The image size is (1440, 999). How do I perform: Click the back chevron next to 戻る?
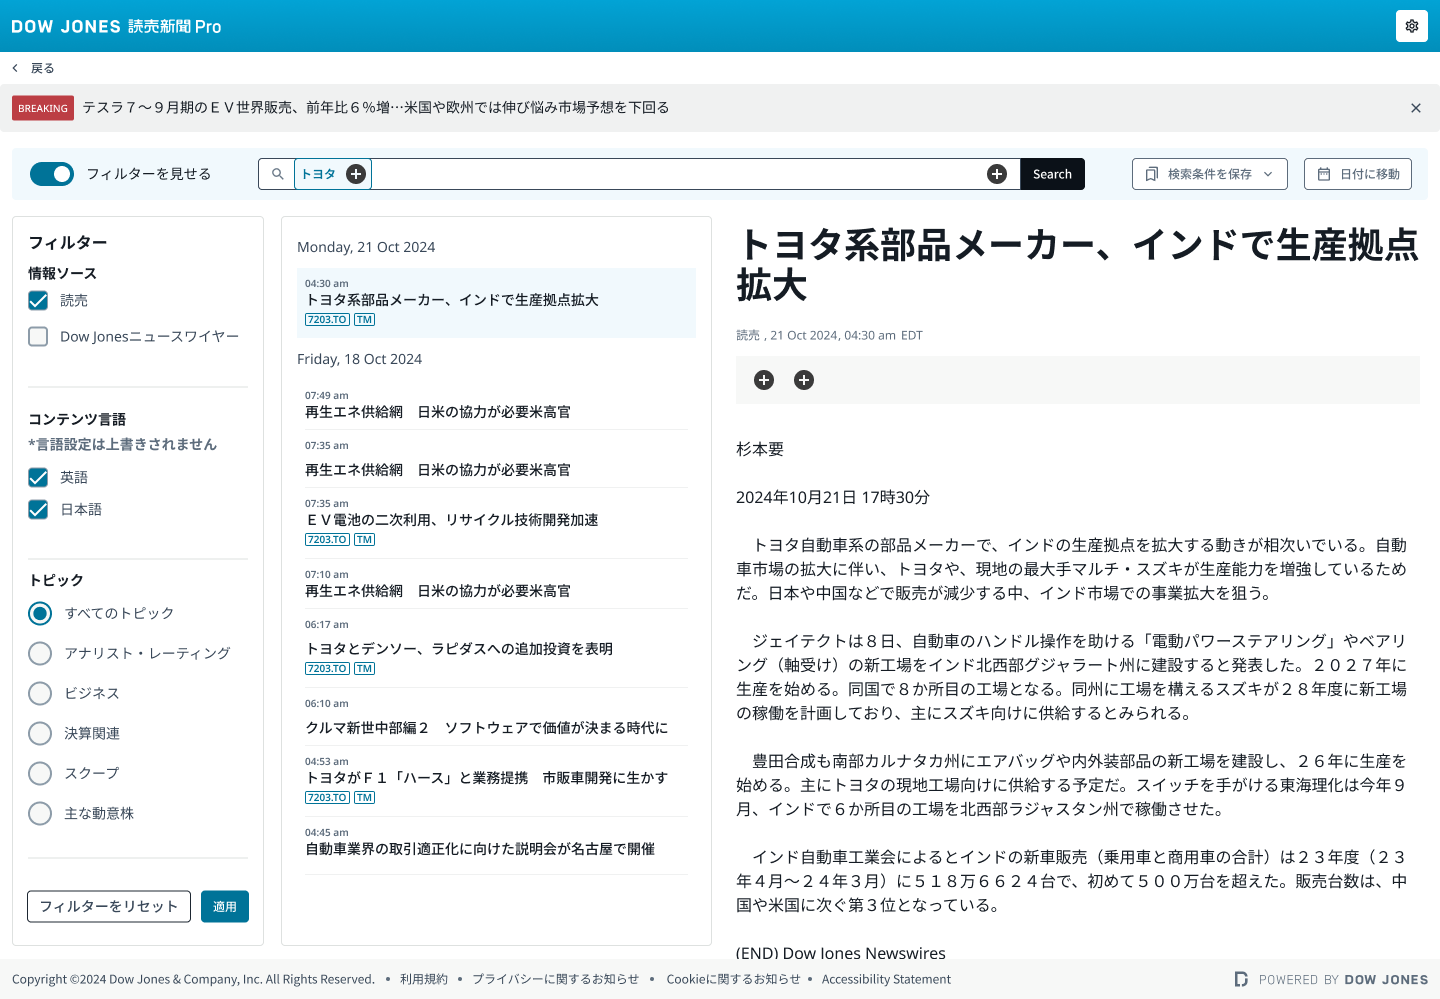coord(15,68)
